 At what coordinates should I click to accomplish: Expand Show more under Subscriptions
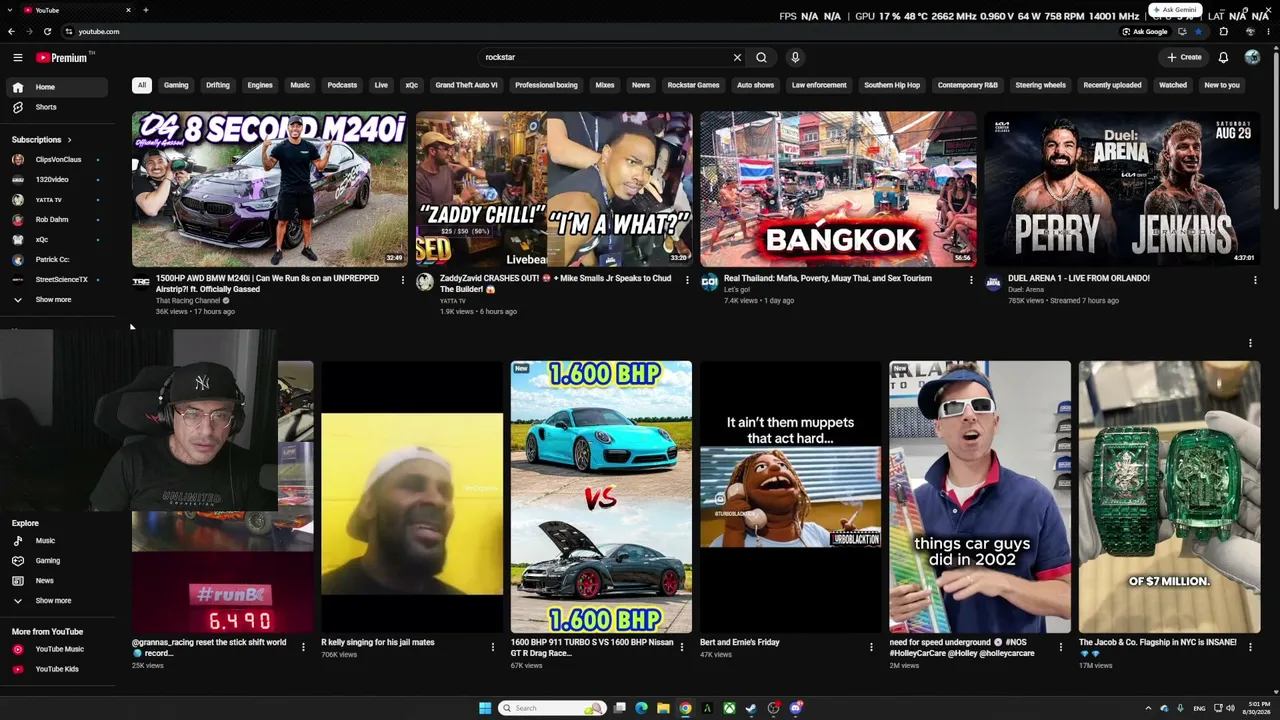(56, 300)
